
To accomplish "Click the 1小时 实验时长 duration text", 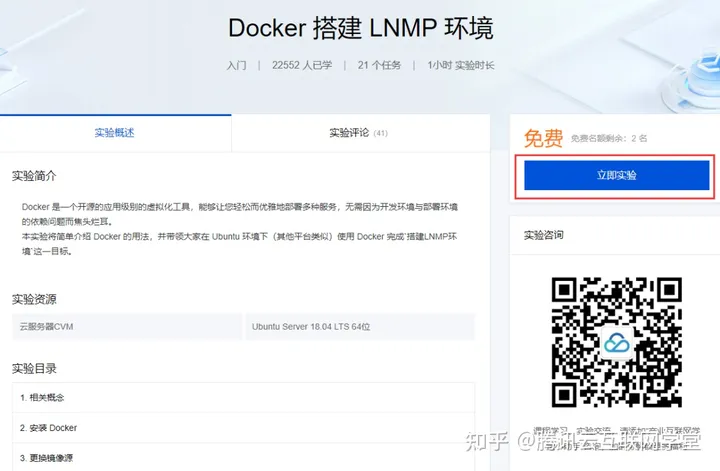I will click(461, 65).
